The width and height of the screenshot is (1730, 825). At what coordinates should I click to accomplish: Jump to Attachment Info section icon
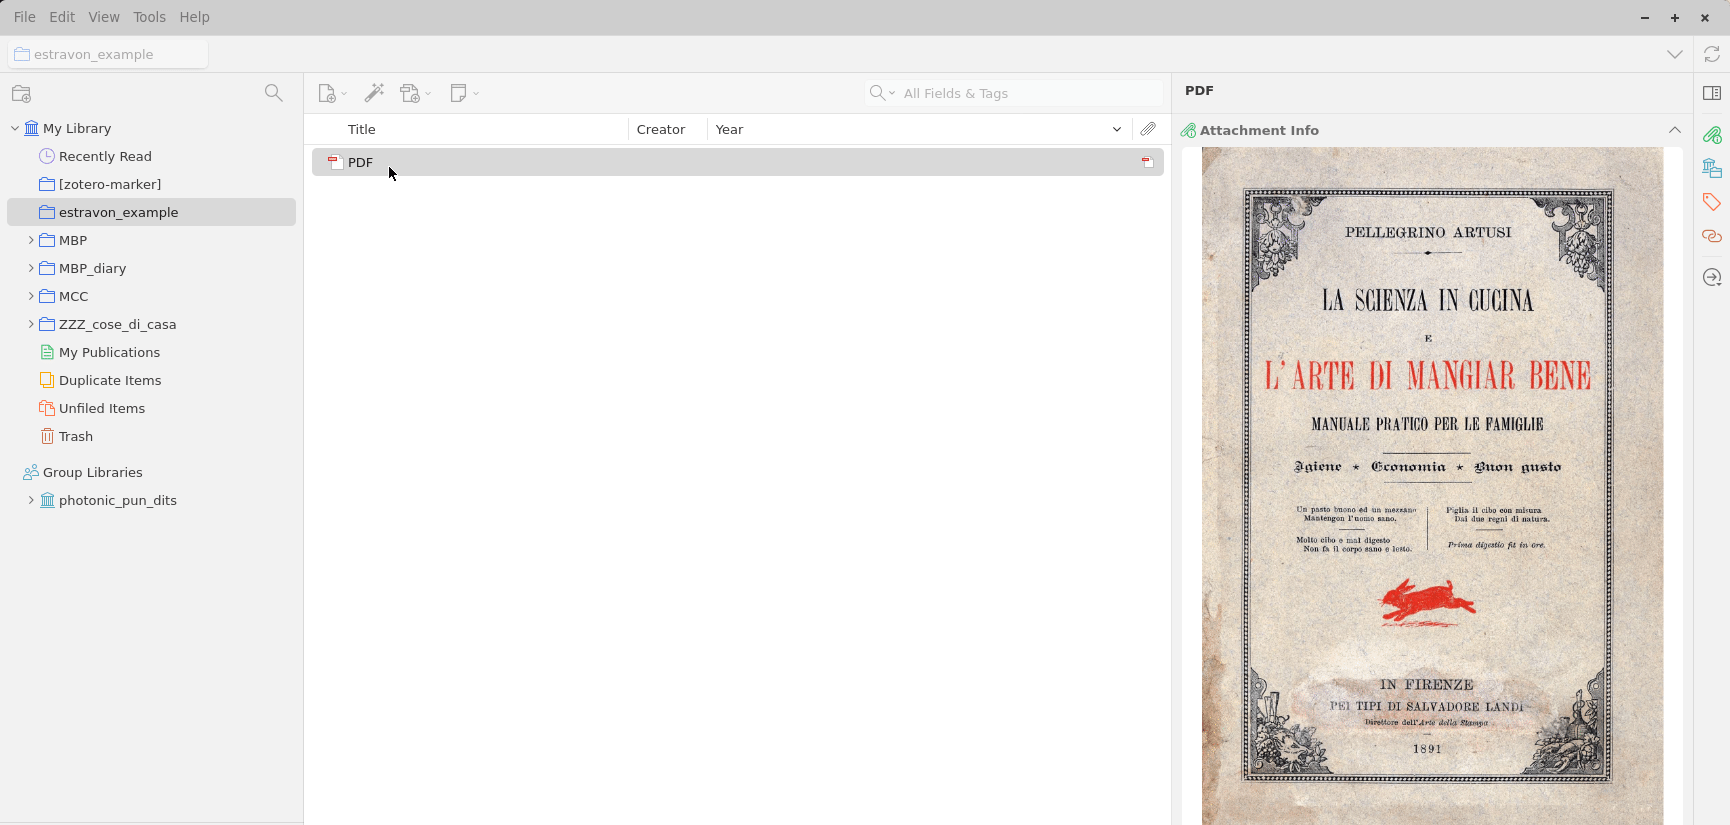click(1712, 134)
